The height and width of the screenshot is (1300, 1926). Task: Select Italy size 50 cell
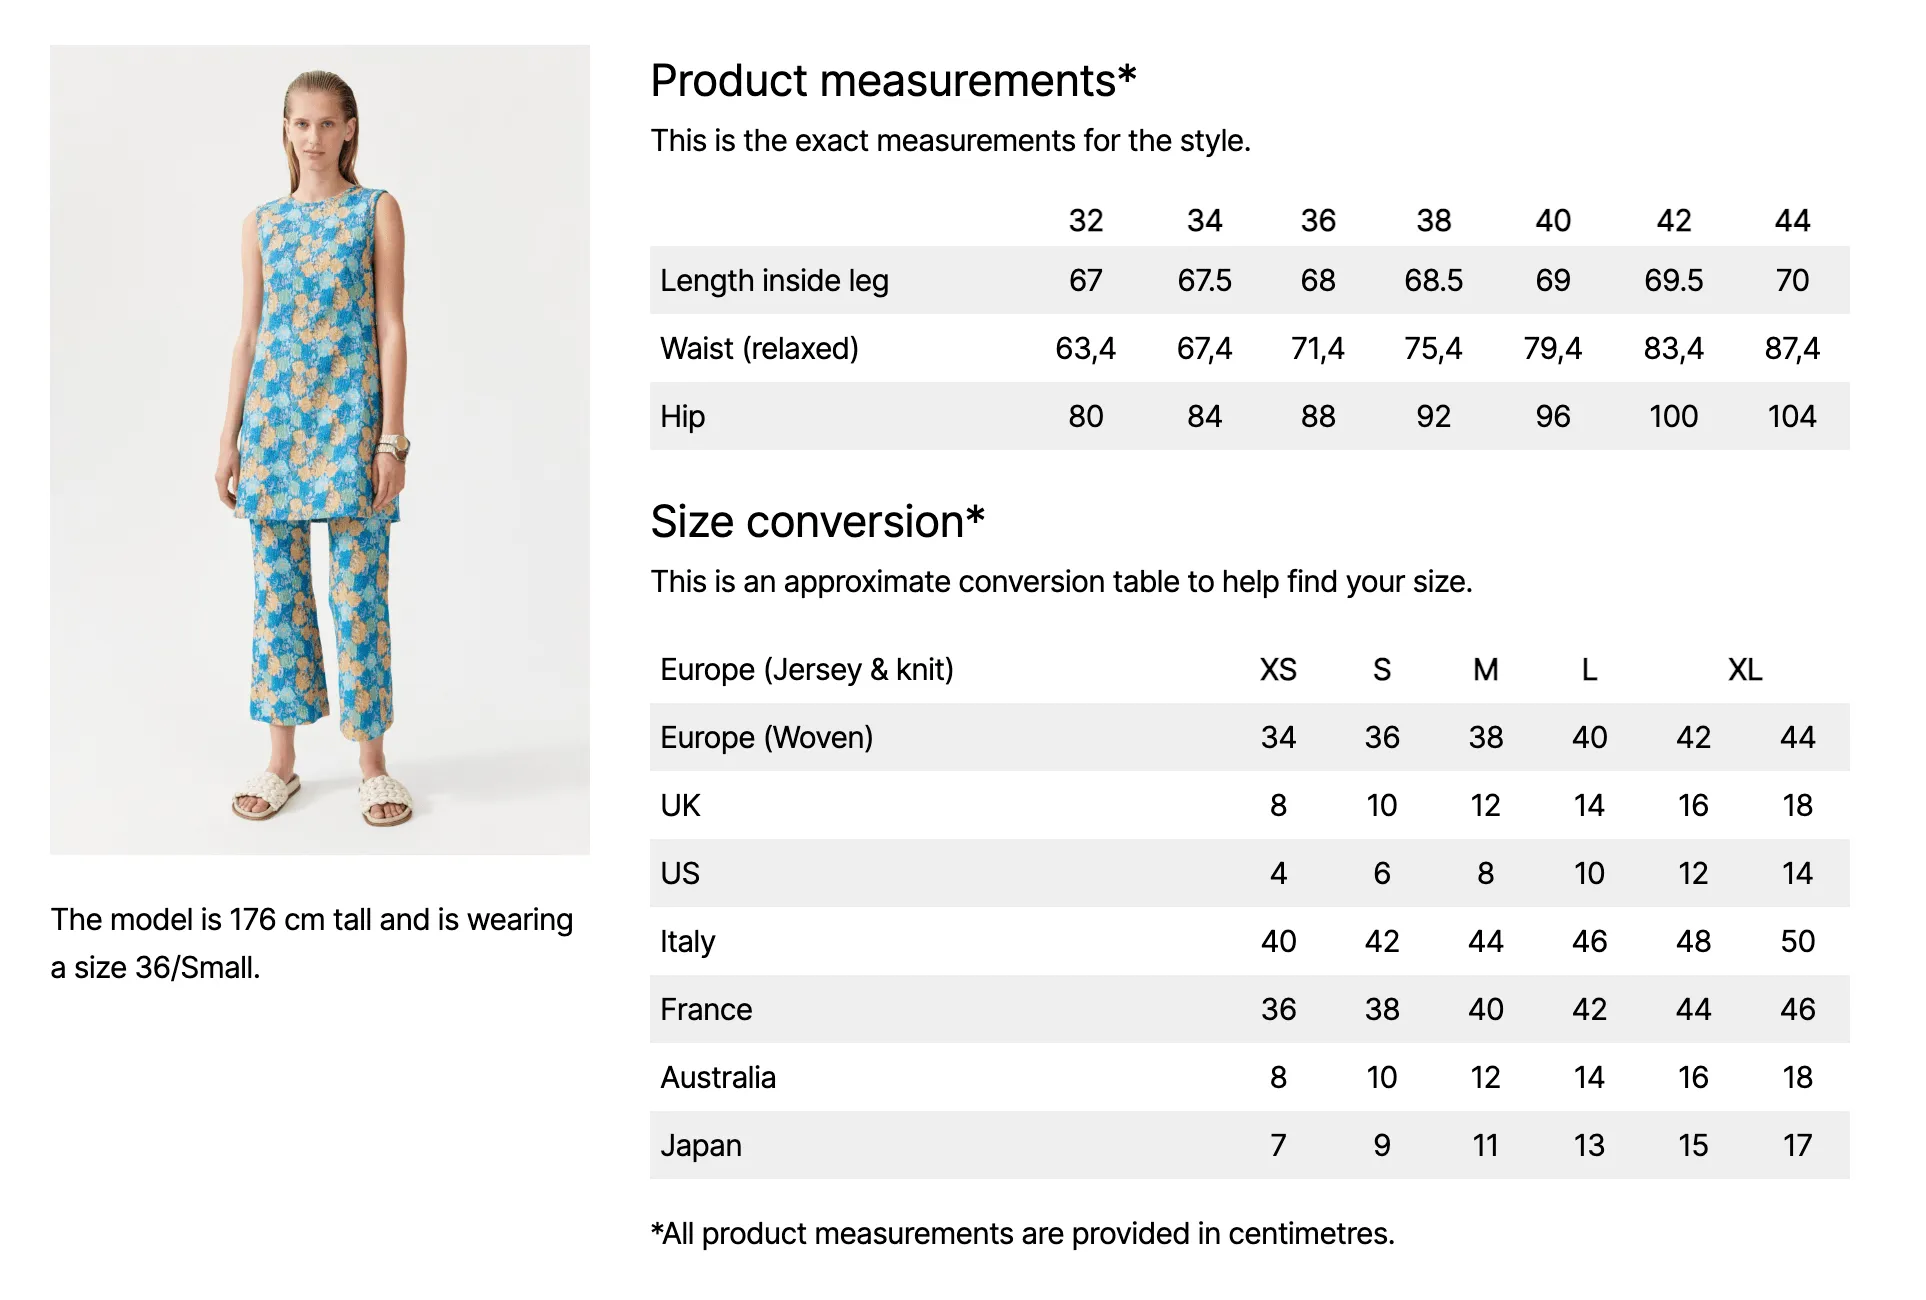click(1797, 941)
